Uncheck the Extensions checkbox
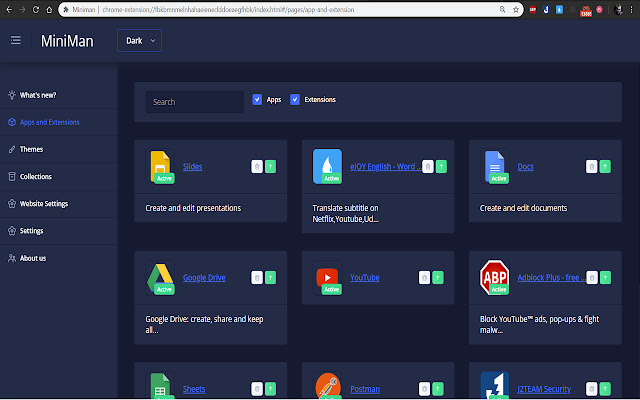The height and width of the screenshot is (400, 640). coord(295,99)
